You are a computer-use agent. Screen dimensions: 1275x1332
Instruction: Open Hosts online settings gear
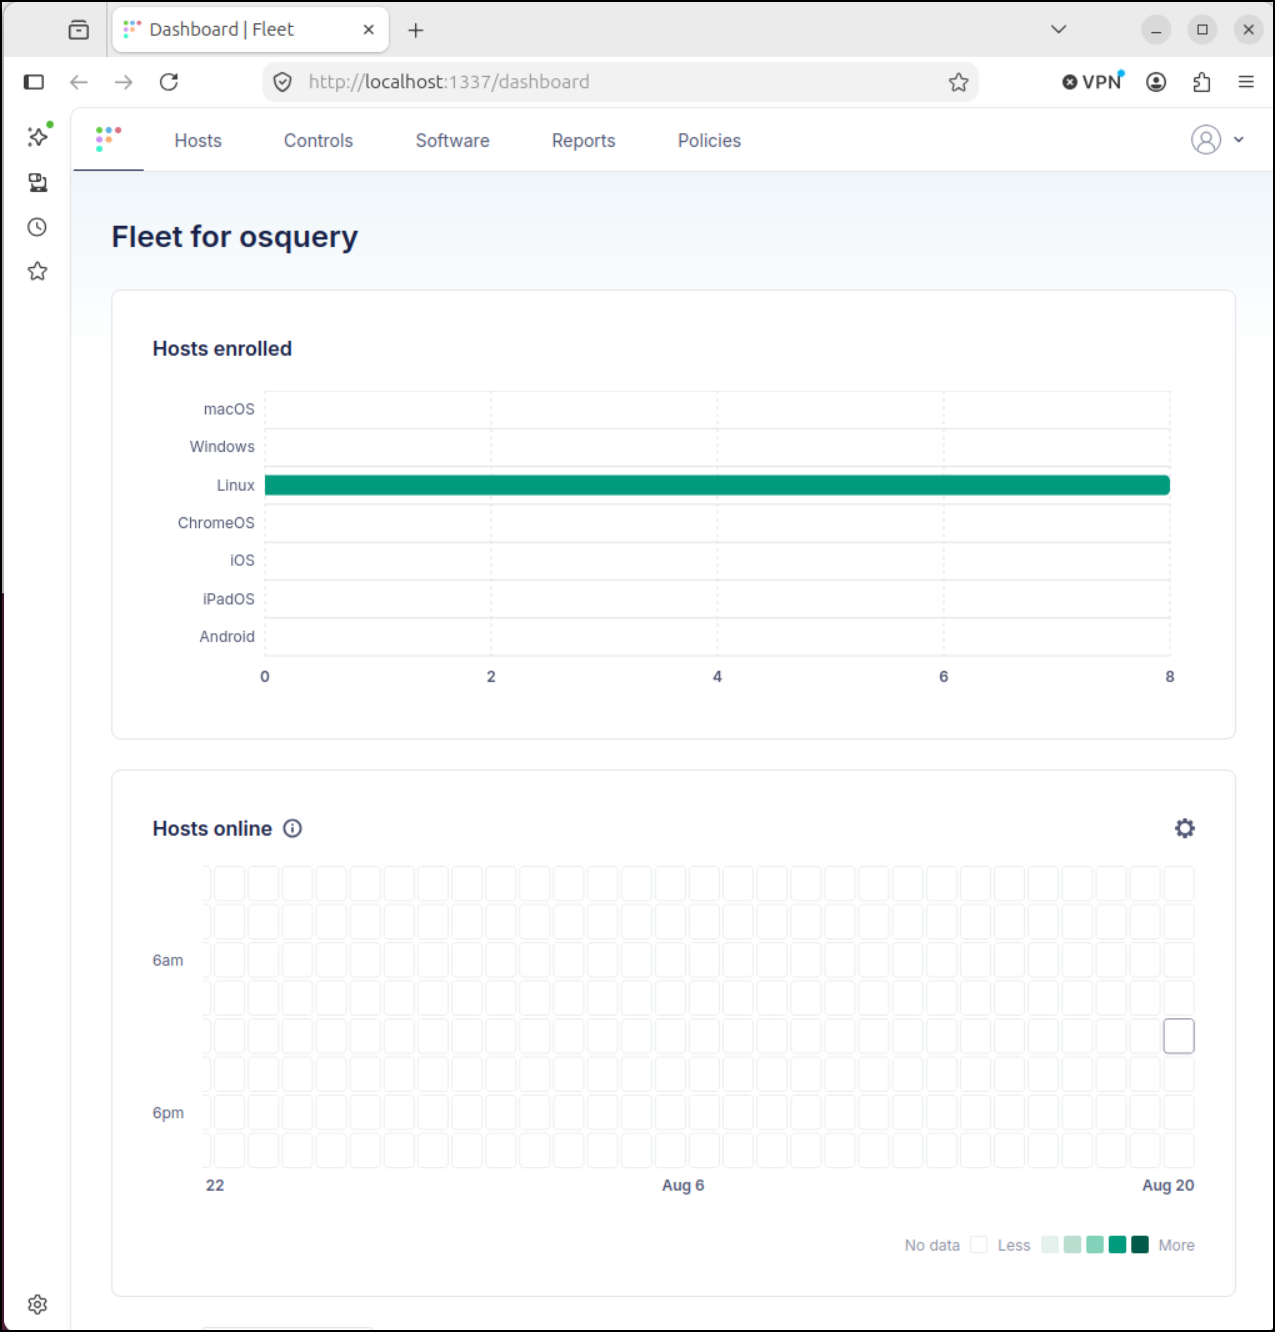pyautogui.click(x=1185, y=828)
